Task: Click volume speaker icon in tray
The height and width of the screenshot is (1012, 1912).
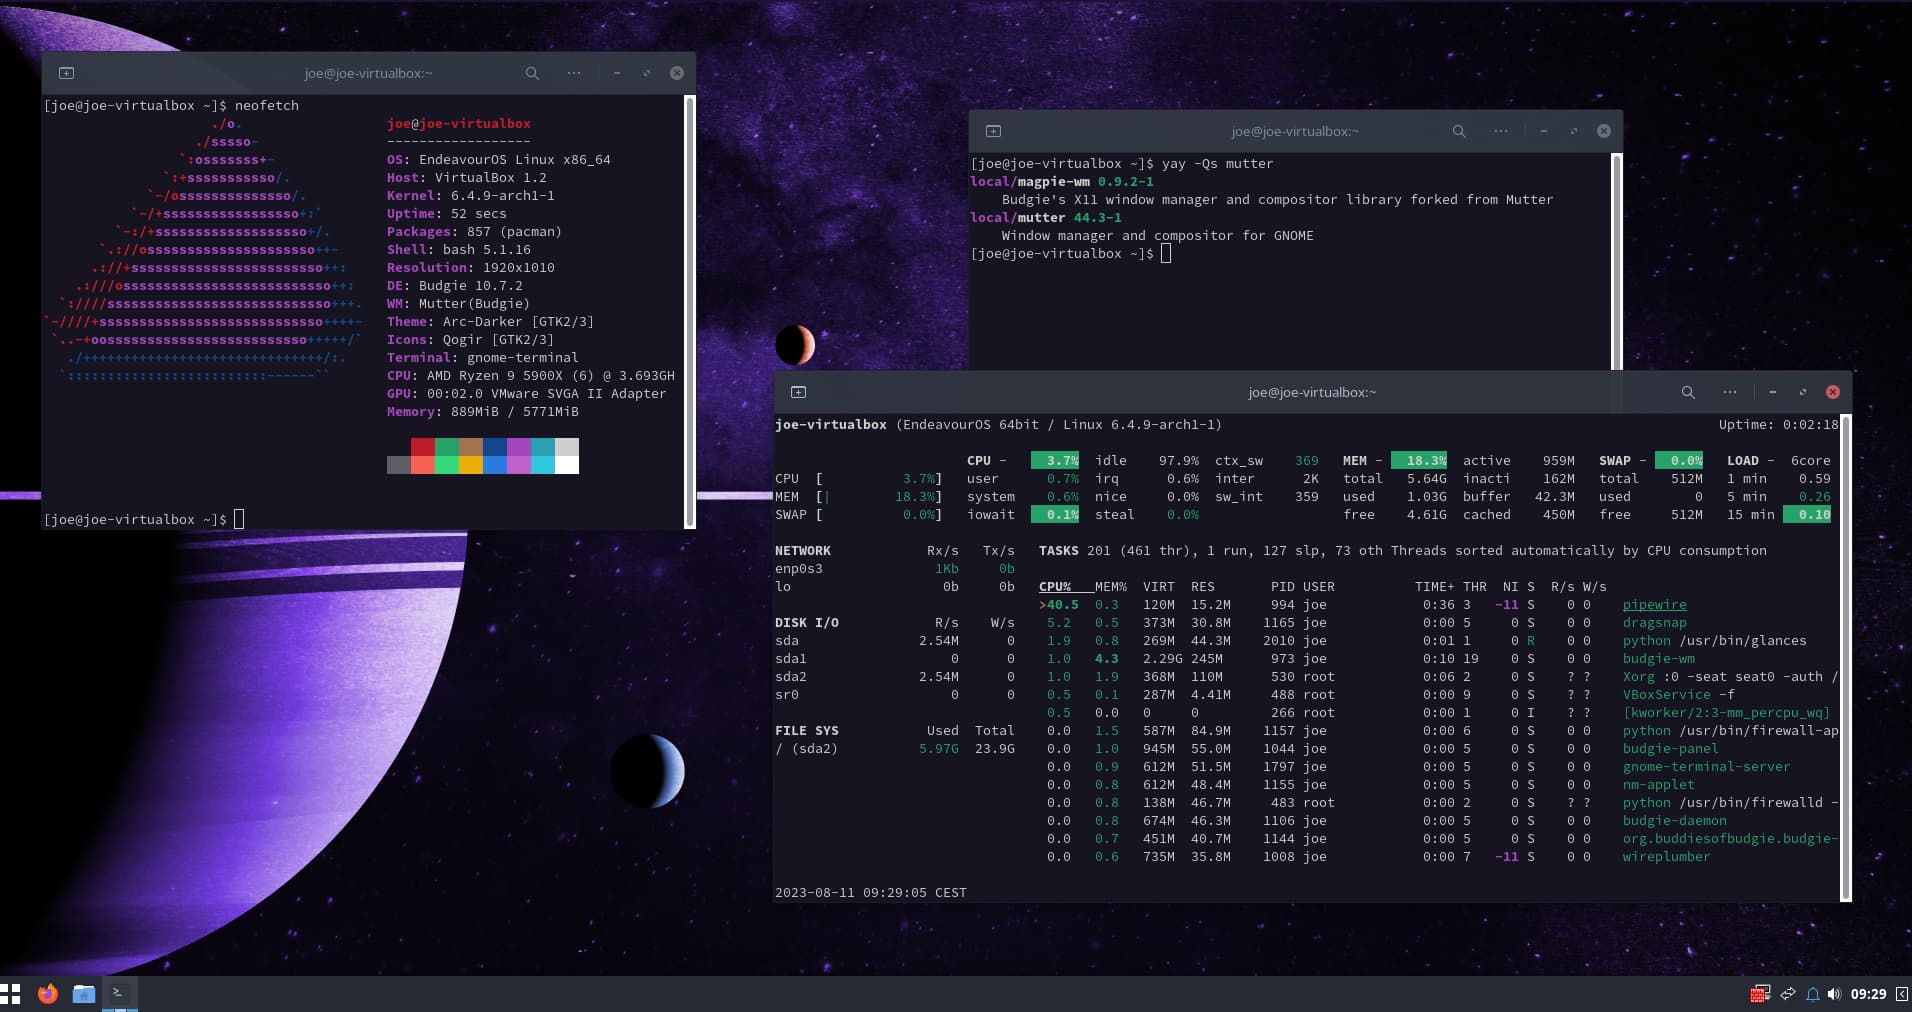Action: pyautogui.click(x=1834, y=994)
